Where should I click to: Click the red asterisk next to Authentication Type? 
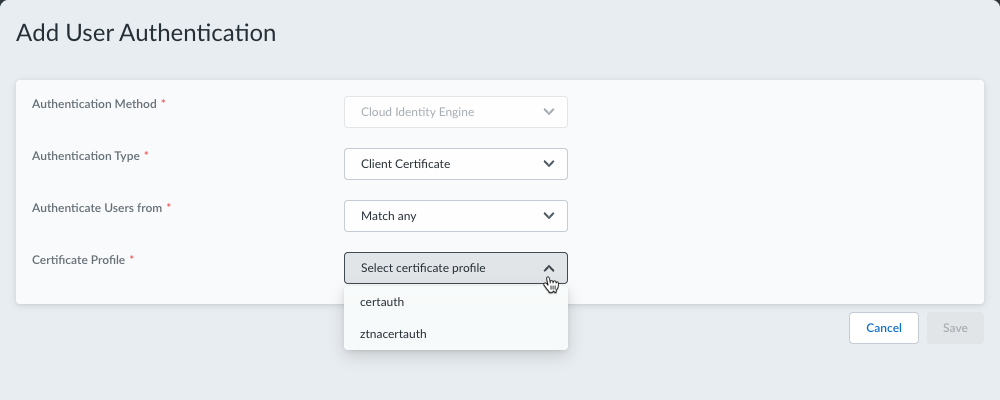146,155
